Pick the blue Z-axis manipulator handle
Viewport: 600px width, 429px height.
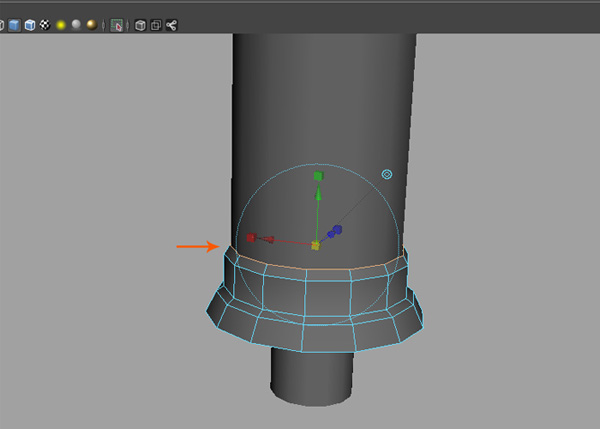coord(337,230)
